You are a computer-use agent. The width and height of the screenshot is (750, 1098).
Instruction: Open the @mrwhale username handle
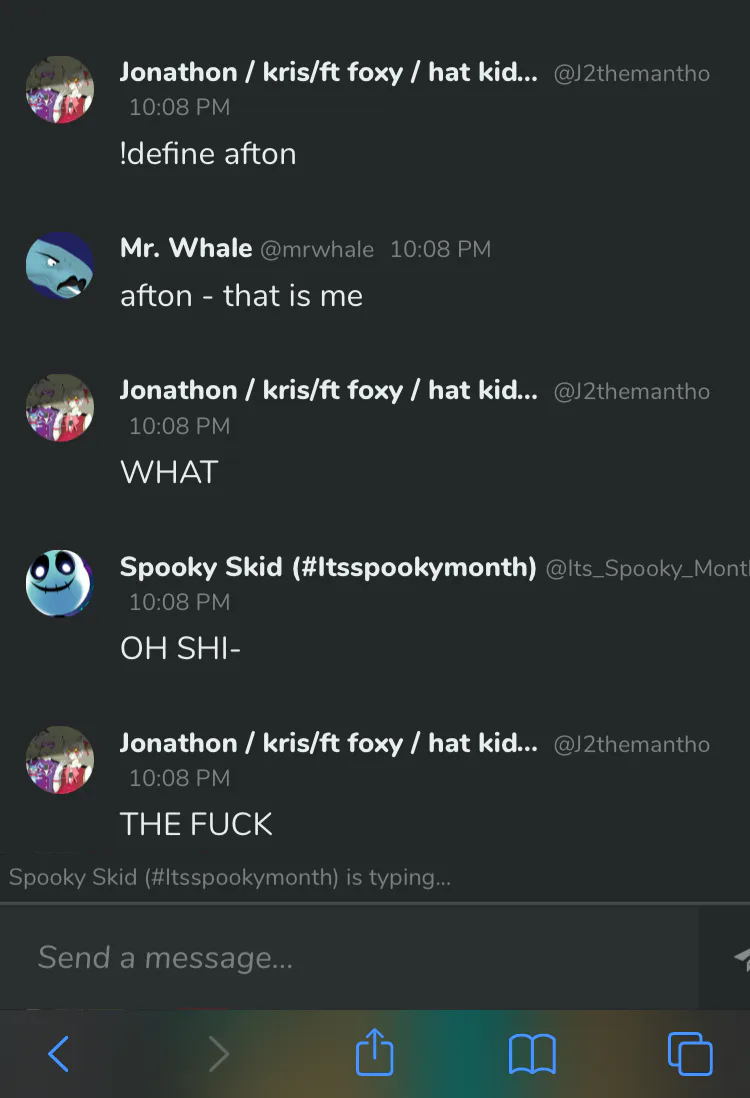[317, 249]
